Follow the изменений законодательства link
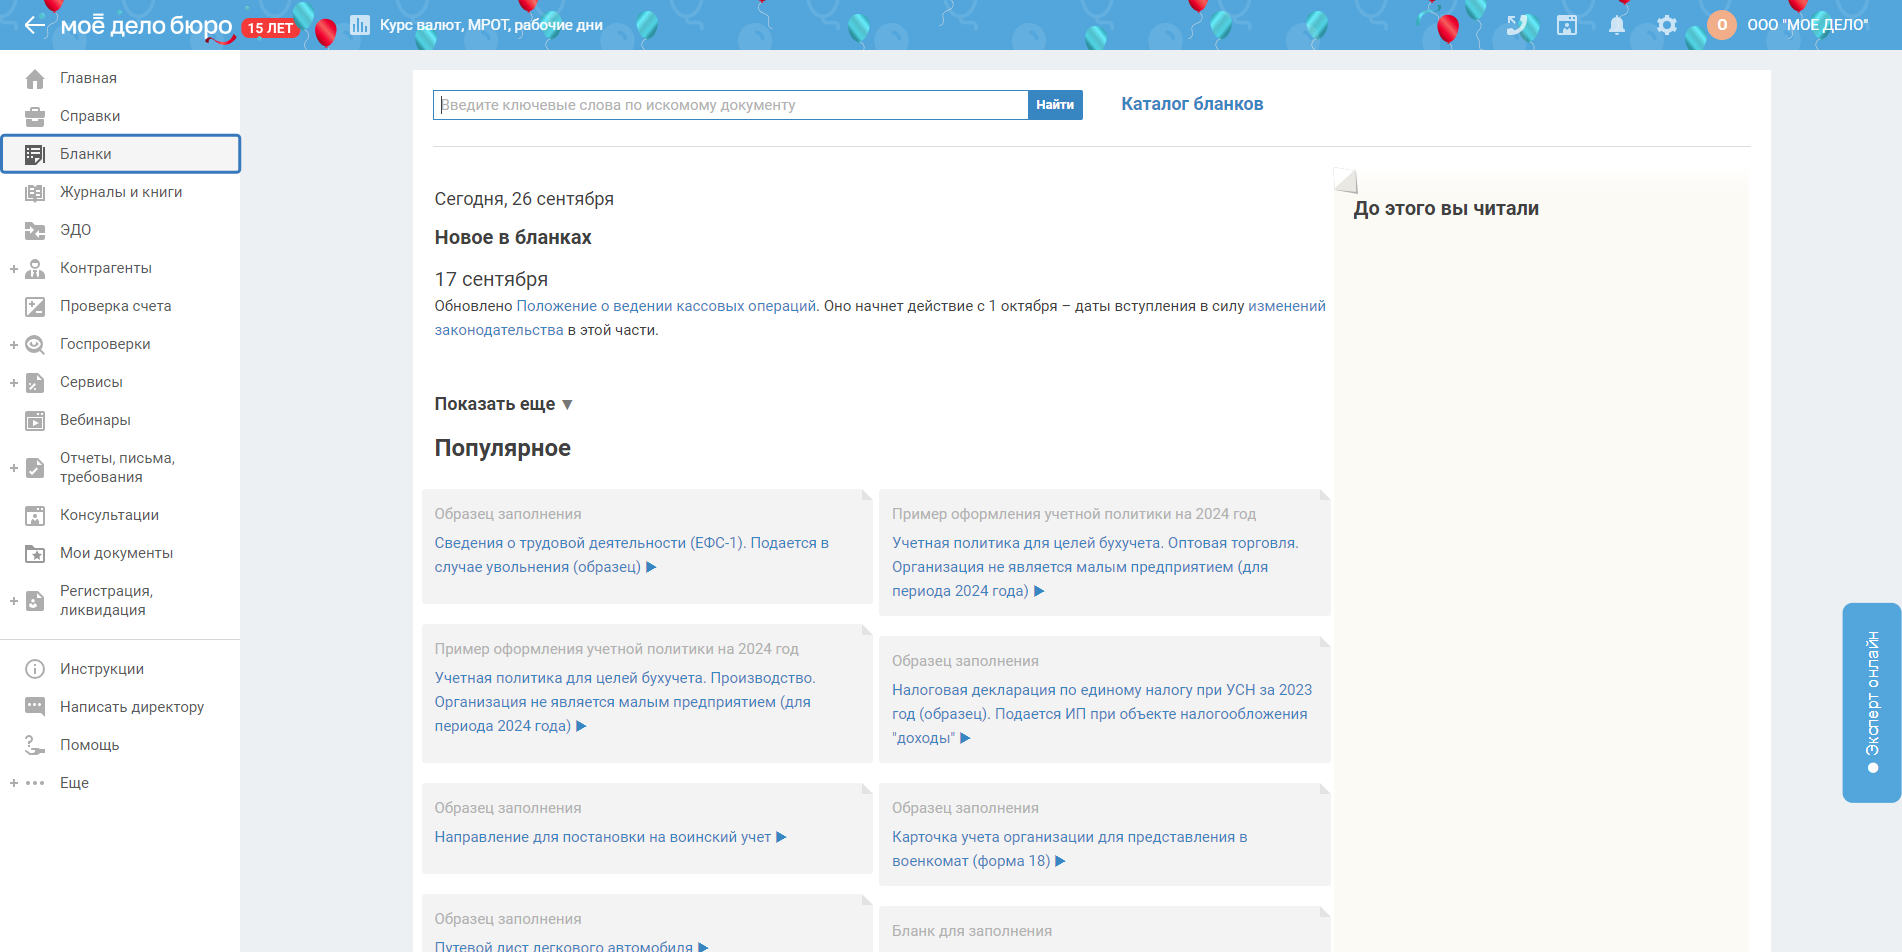This screenshot has height=952, width=1902. pos(880,318)
